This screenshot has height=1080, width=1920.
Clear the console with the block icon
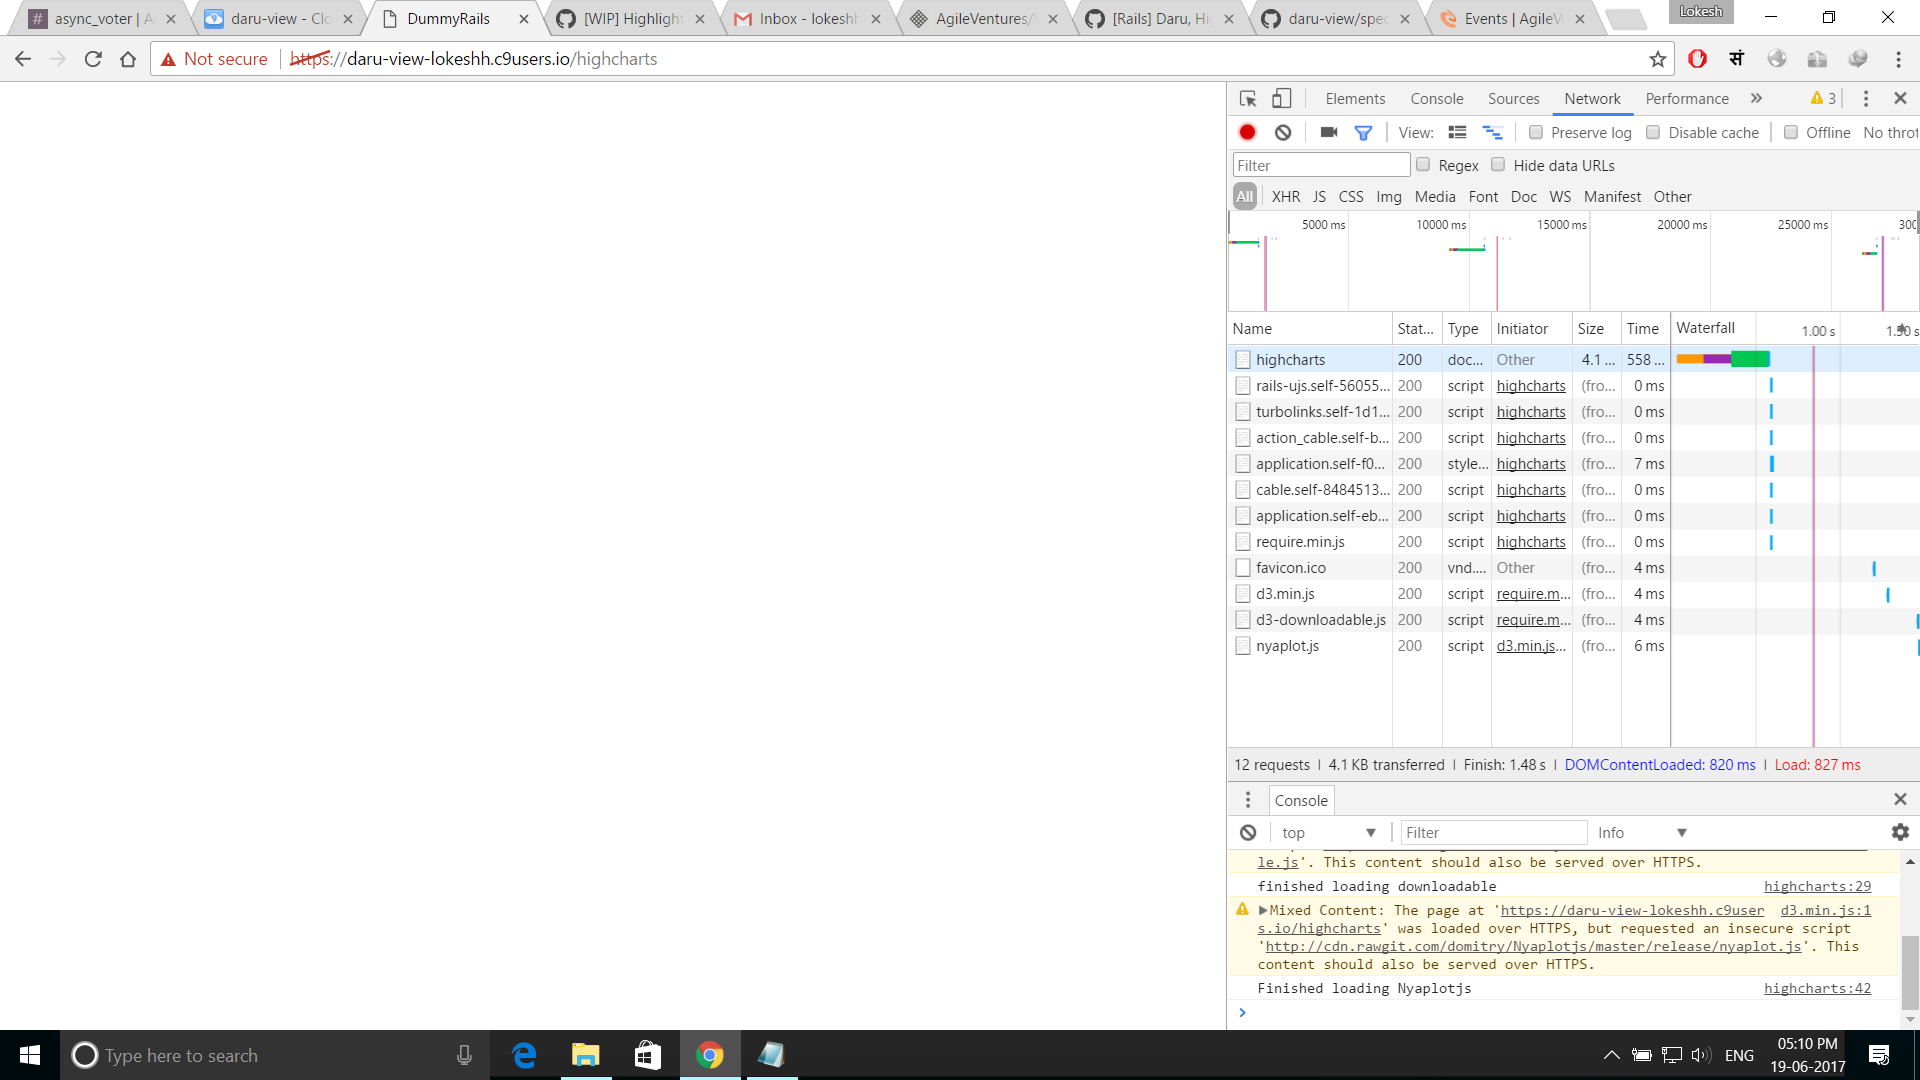coord(1247,832)
